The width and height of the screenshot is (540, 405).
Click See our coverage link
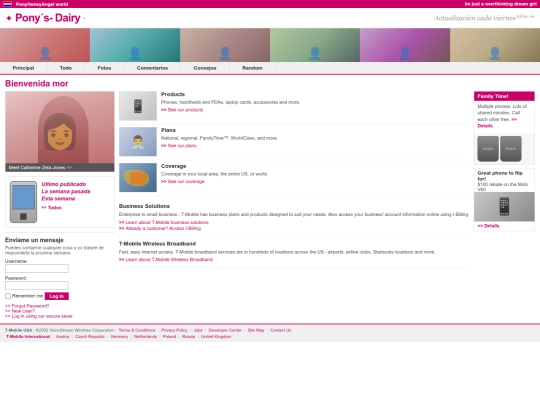point(183,181)
